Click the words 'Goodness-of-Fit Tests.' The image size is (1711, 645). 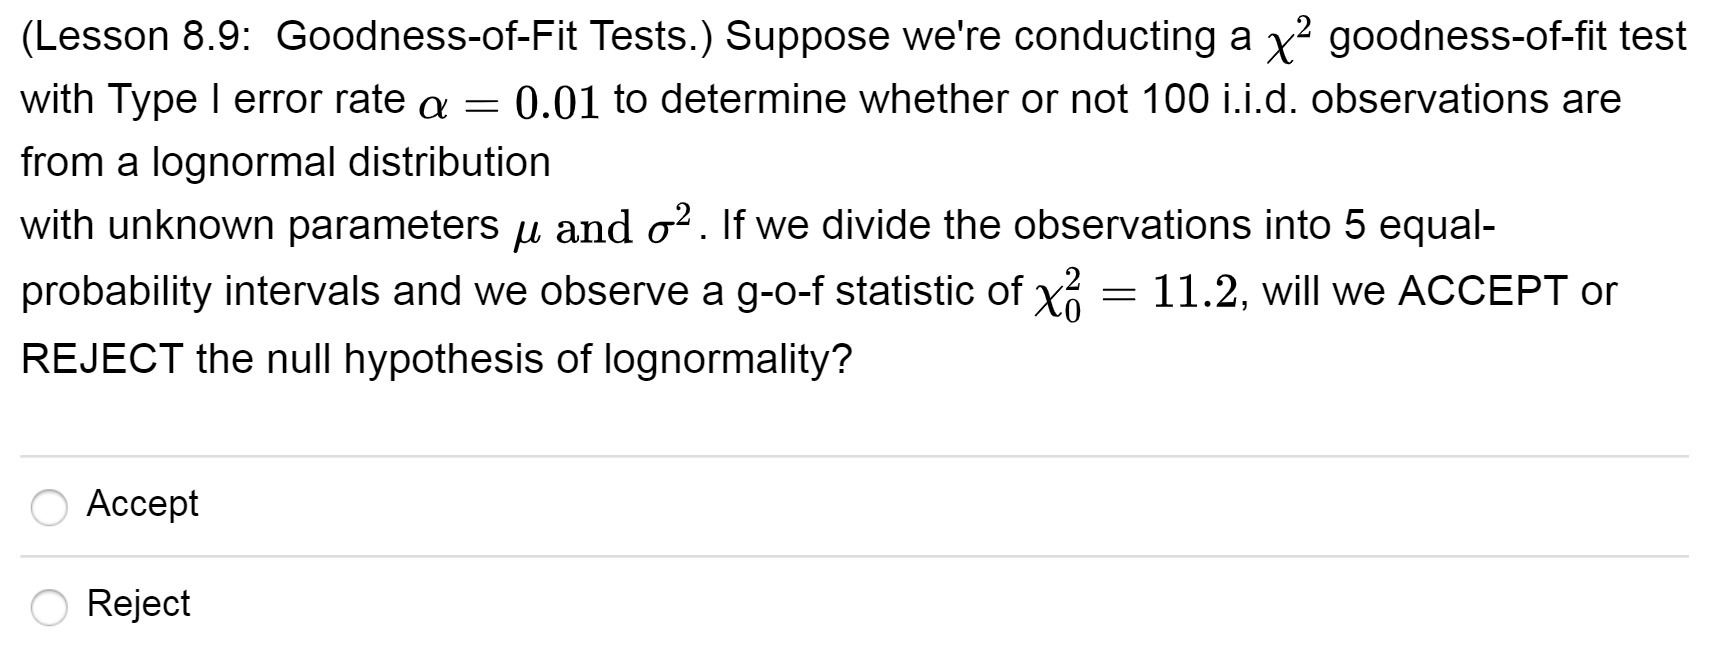tap(496, 36)
